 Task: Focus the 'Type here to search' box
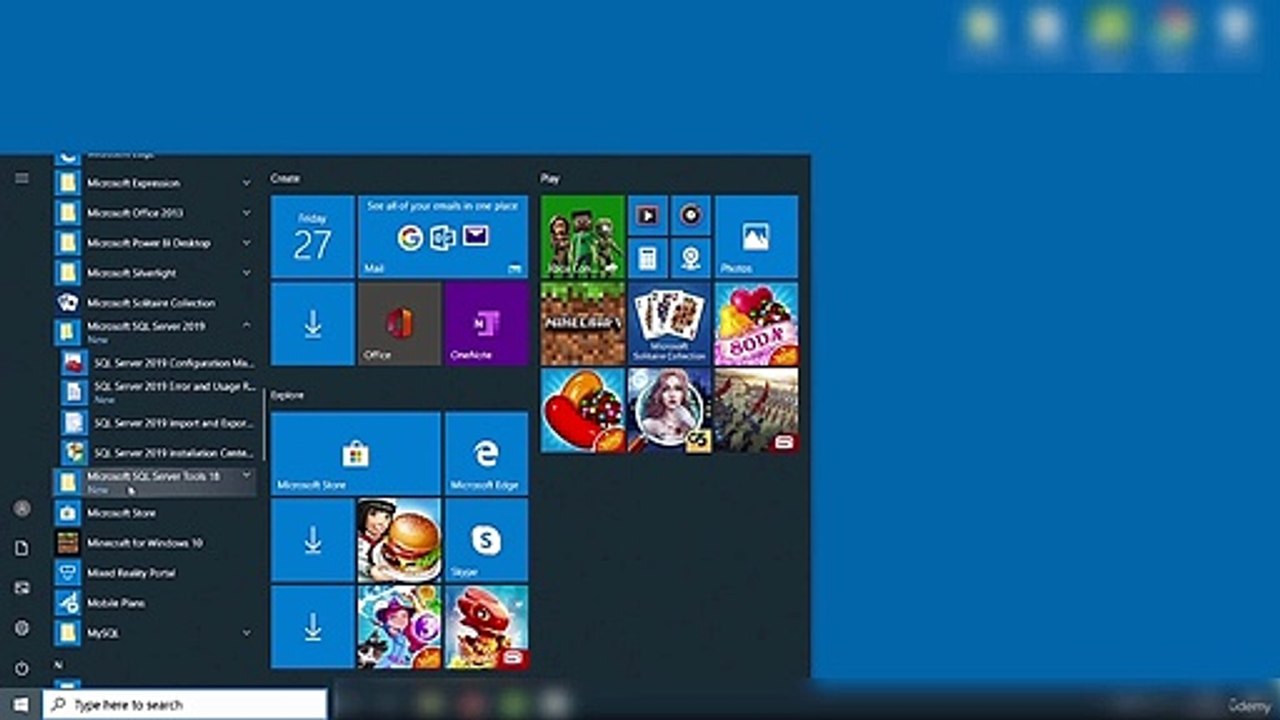184,705
